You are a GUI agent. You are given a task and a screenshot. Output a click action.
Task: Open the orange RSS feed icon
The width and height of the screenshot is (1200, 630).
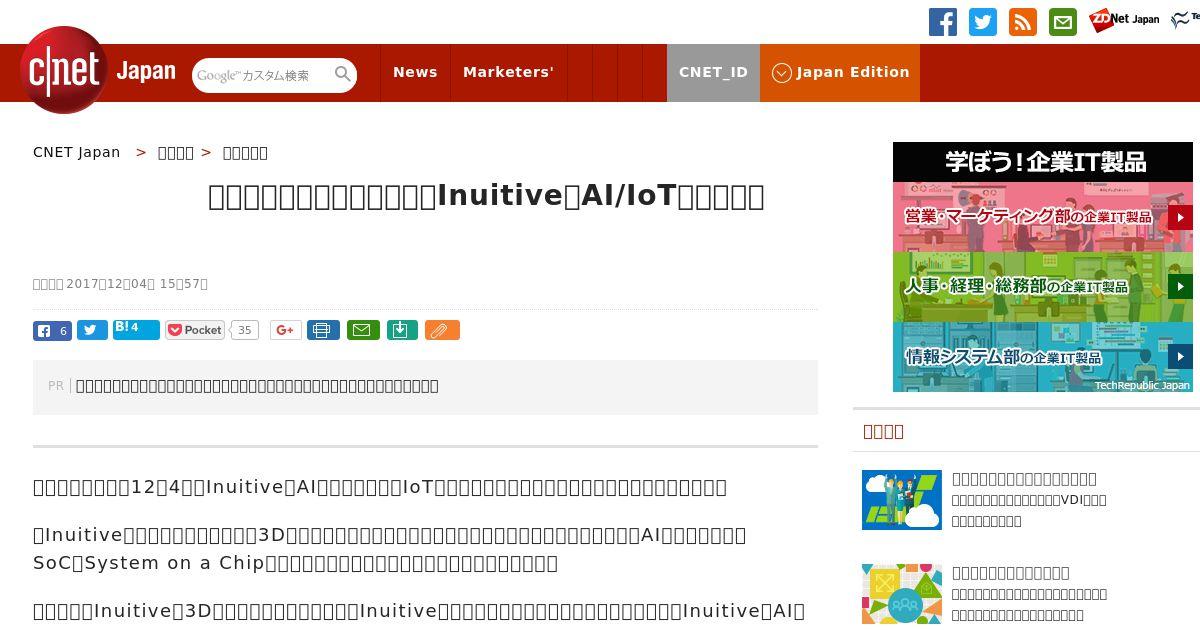pos(1023,22)
